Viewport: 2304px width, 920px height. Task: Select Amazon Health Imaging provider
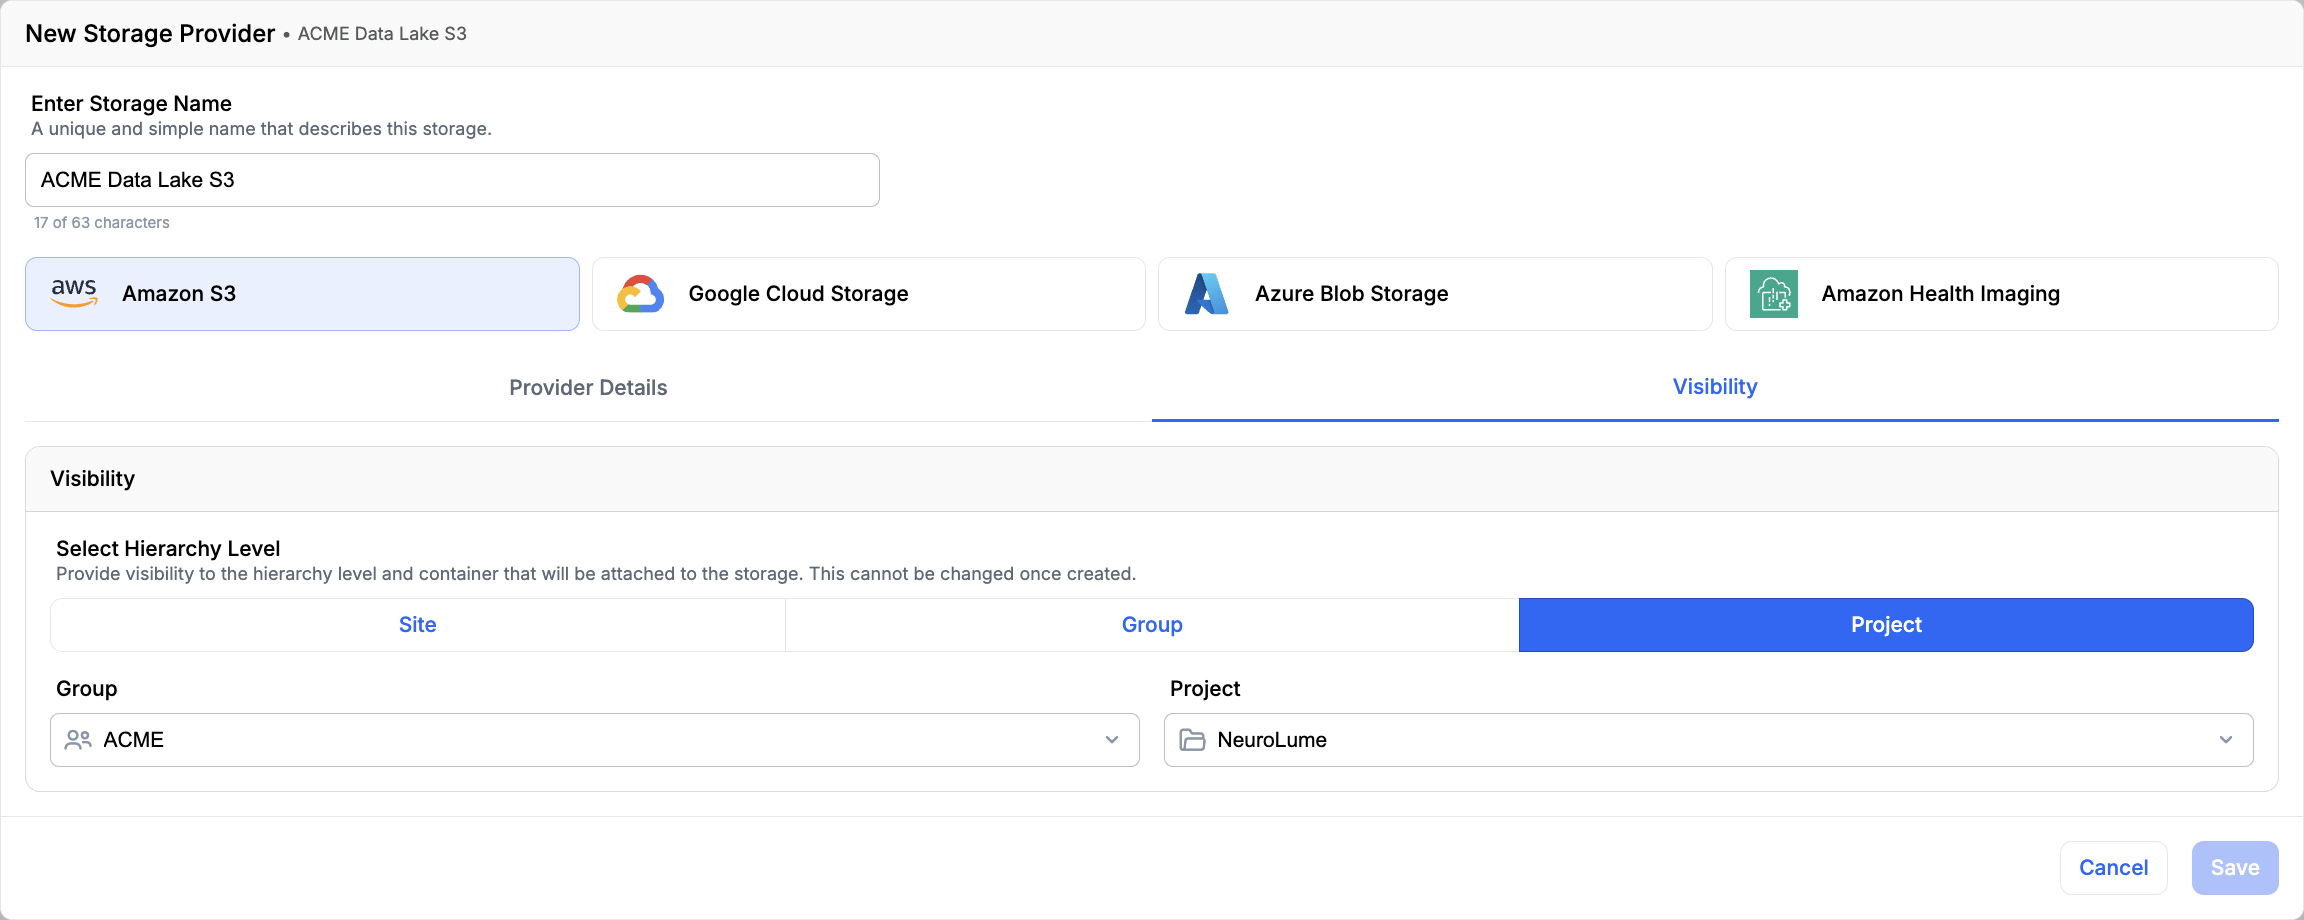(x=2002, y=294)
